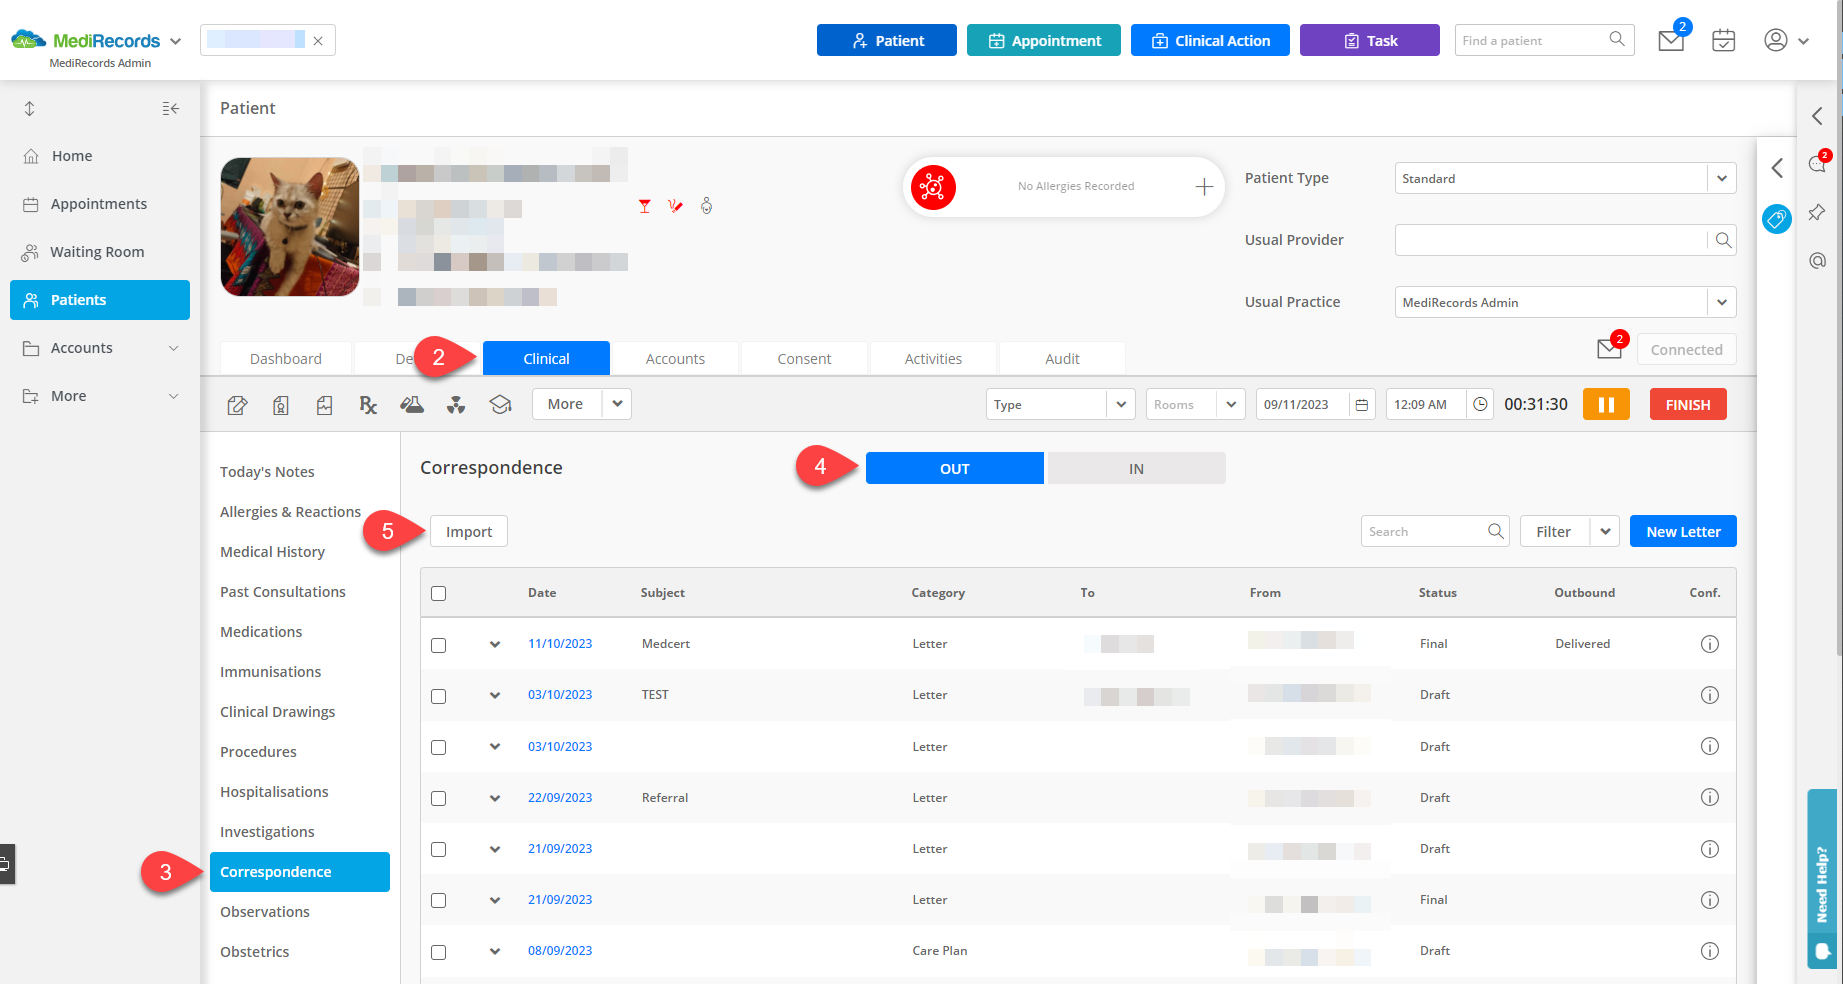Image resolution: width=1843 pixels, height=984 pixels.
Task: Switch correspondence view to IN
Action: click(x=1135, y=469)
